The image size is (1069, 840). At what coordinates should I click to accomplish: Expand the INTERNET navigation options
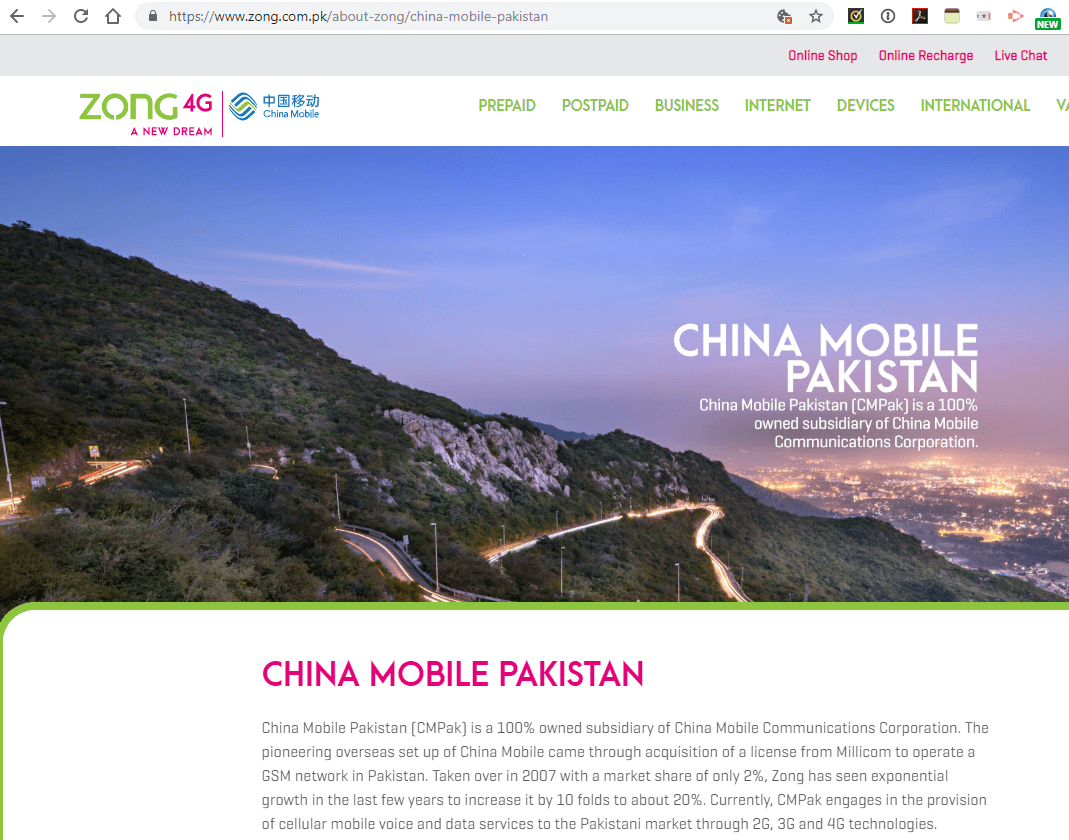[x=777, y=105]
